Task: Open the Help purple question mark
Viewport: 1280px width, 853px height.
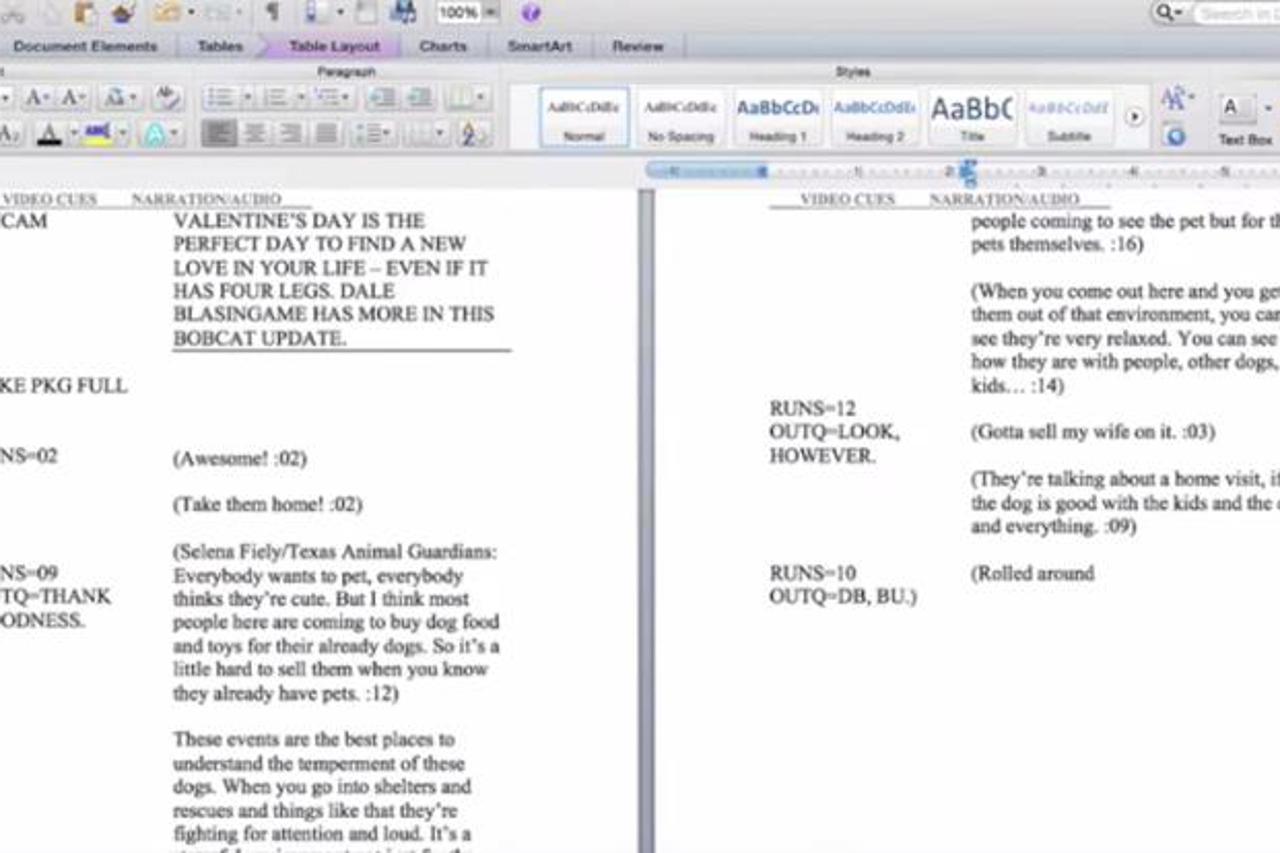Action: (x=531, y=13)
